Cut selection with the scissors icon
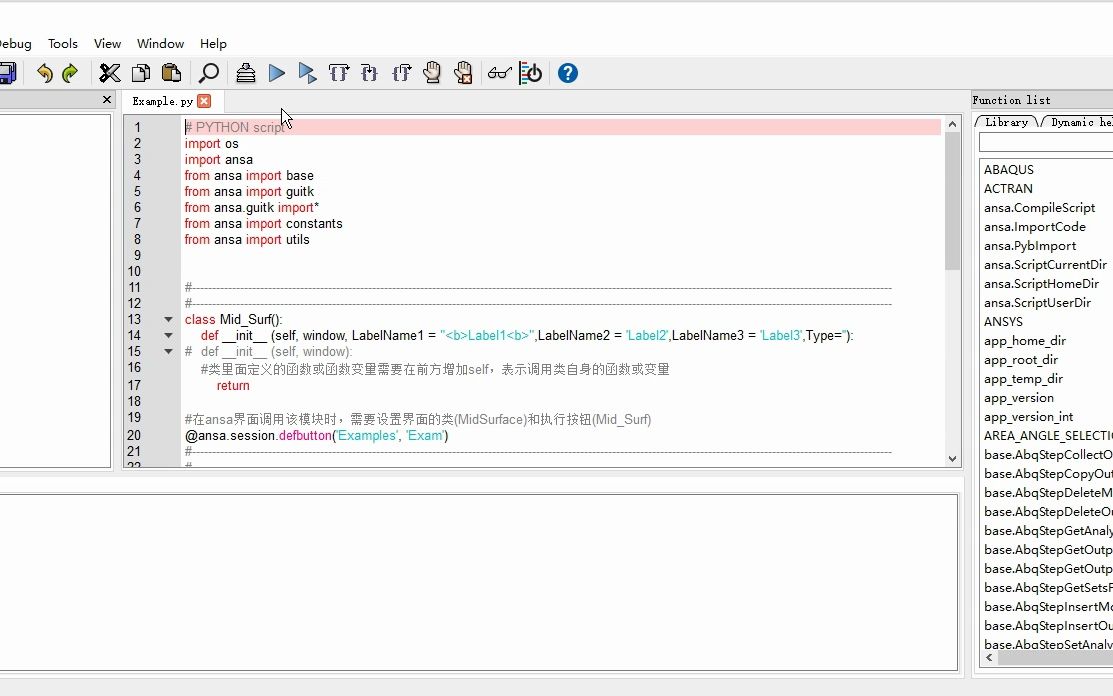Screen dimensions: 1113x696 (x=109, y=73)
